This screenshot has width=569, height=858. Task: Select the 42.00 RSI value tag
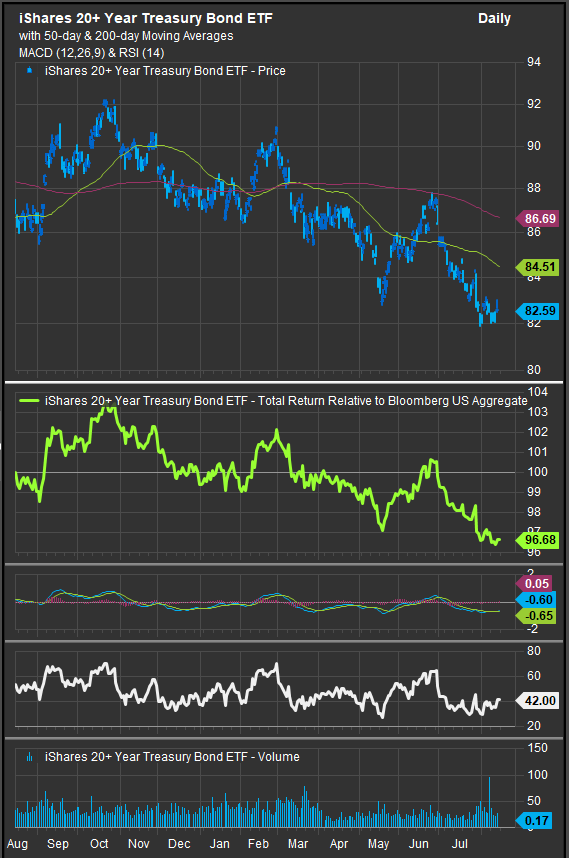click(537, 701)
